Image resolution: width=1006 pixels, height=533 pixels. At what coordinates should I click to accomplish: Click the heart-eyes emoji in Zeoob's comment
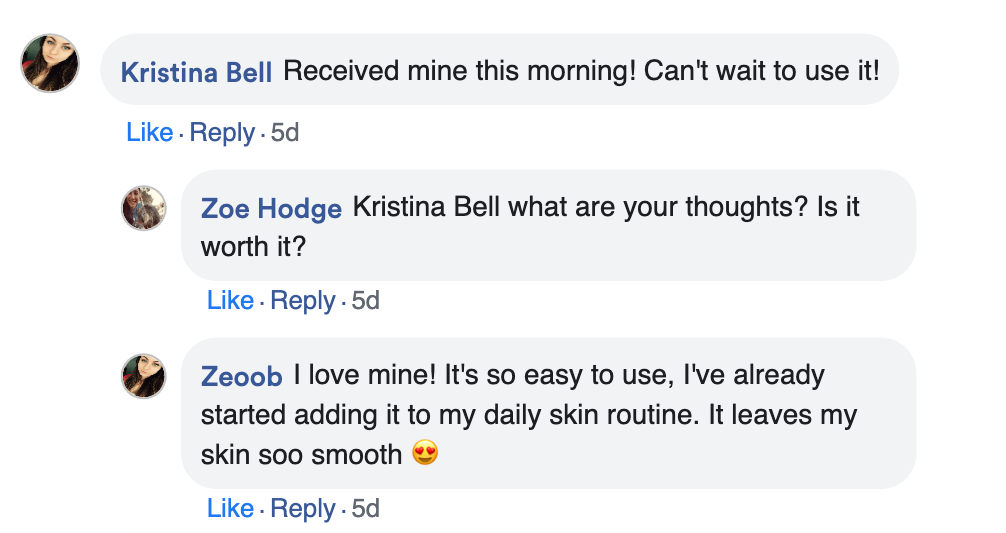[425, 453]
